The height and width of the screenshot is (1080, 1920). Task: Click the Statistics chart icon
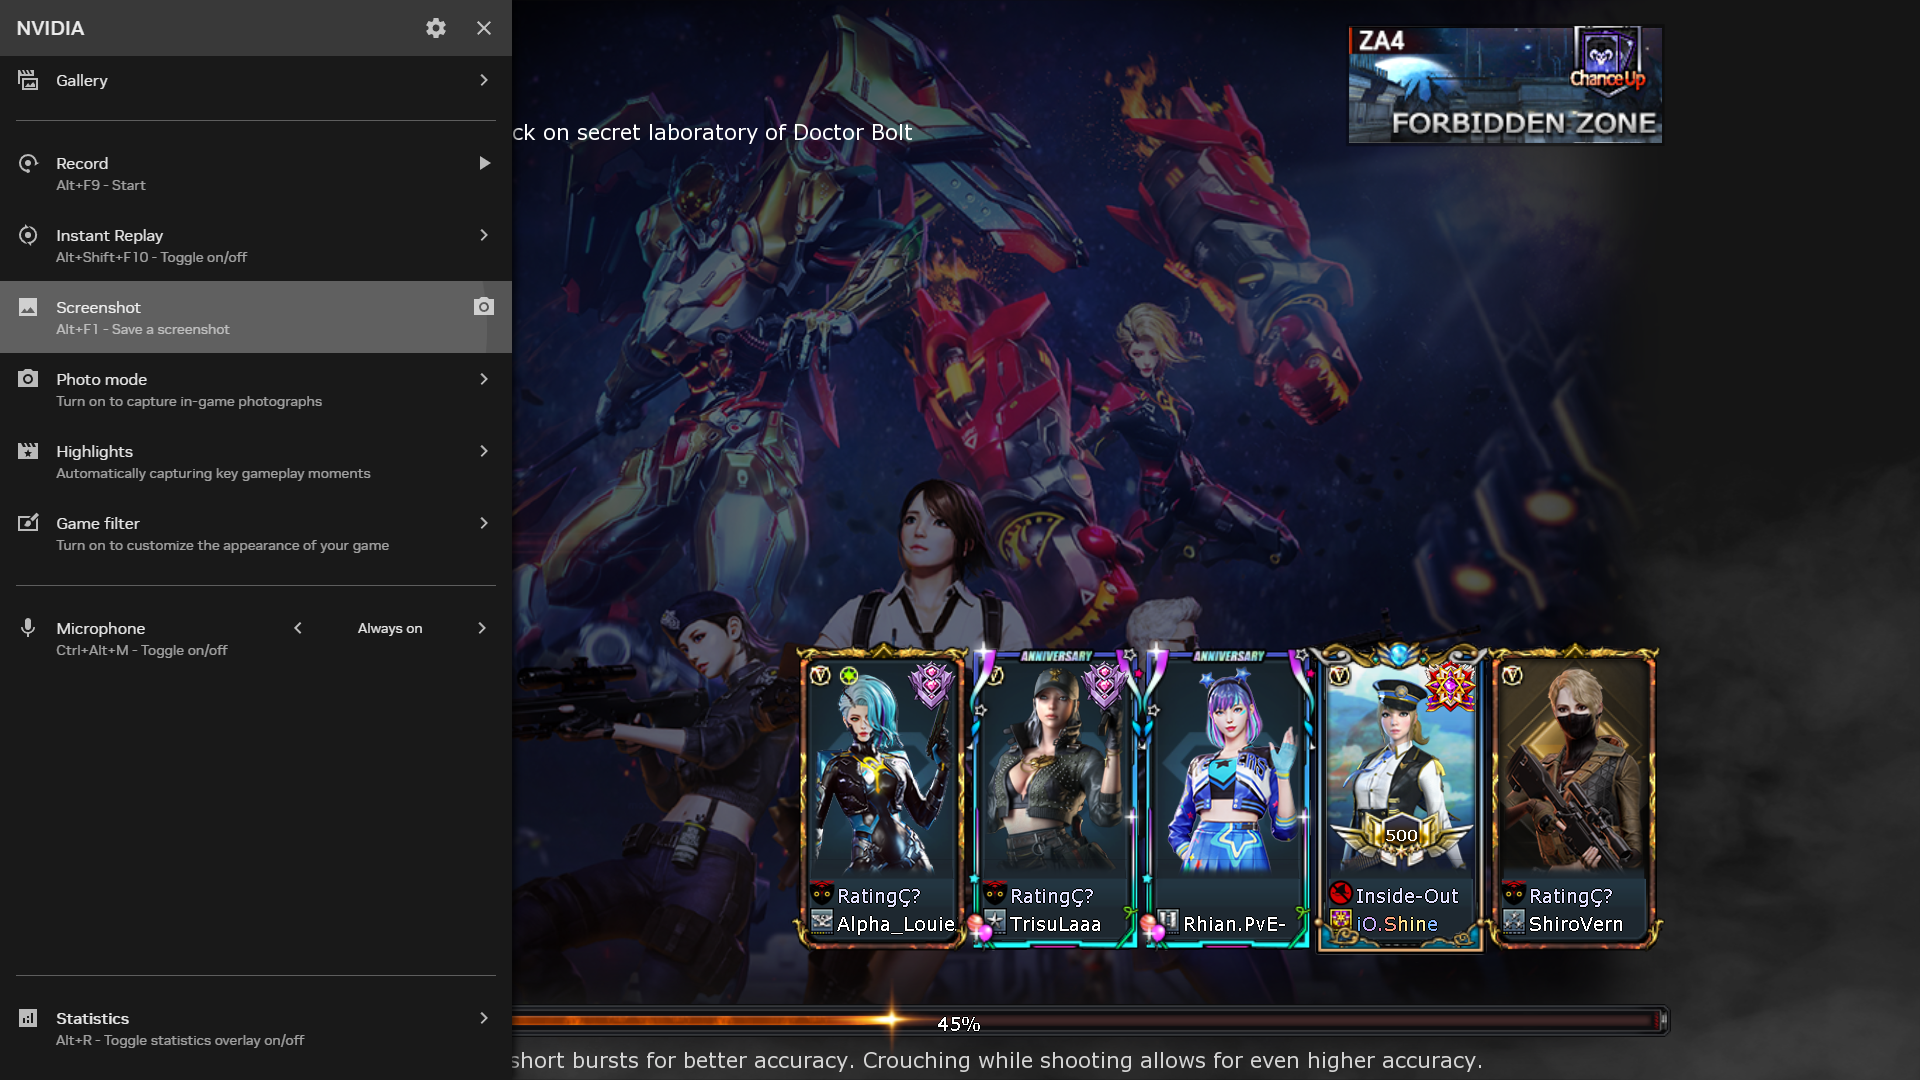pyautogui.click(x=28, y=1018)
